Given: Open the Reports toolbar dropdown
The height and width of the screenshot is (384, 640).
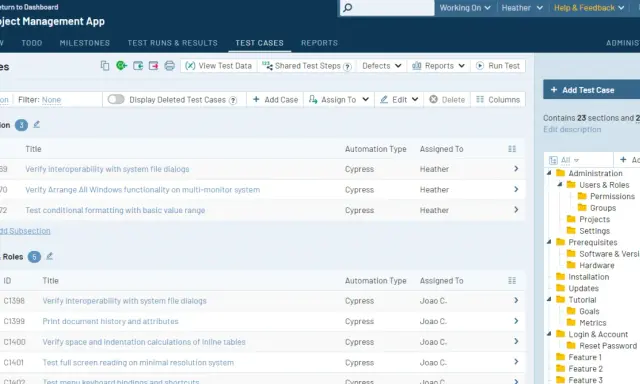Looking at the screenshot, I should pyautogui.click(x=438, y=66).
